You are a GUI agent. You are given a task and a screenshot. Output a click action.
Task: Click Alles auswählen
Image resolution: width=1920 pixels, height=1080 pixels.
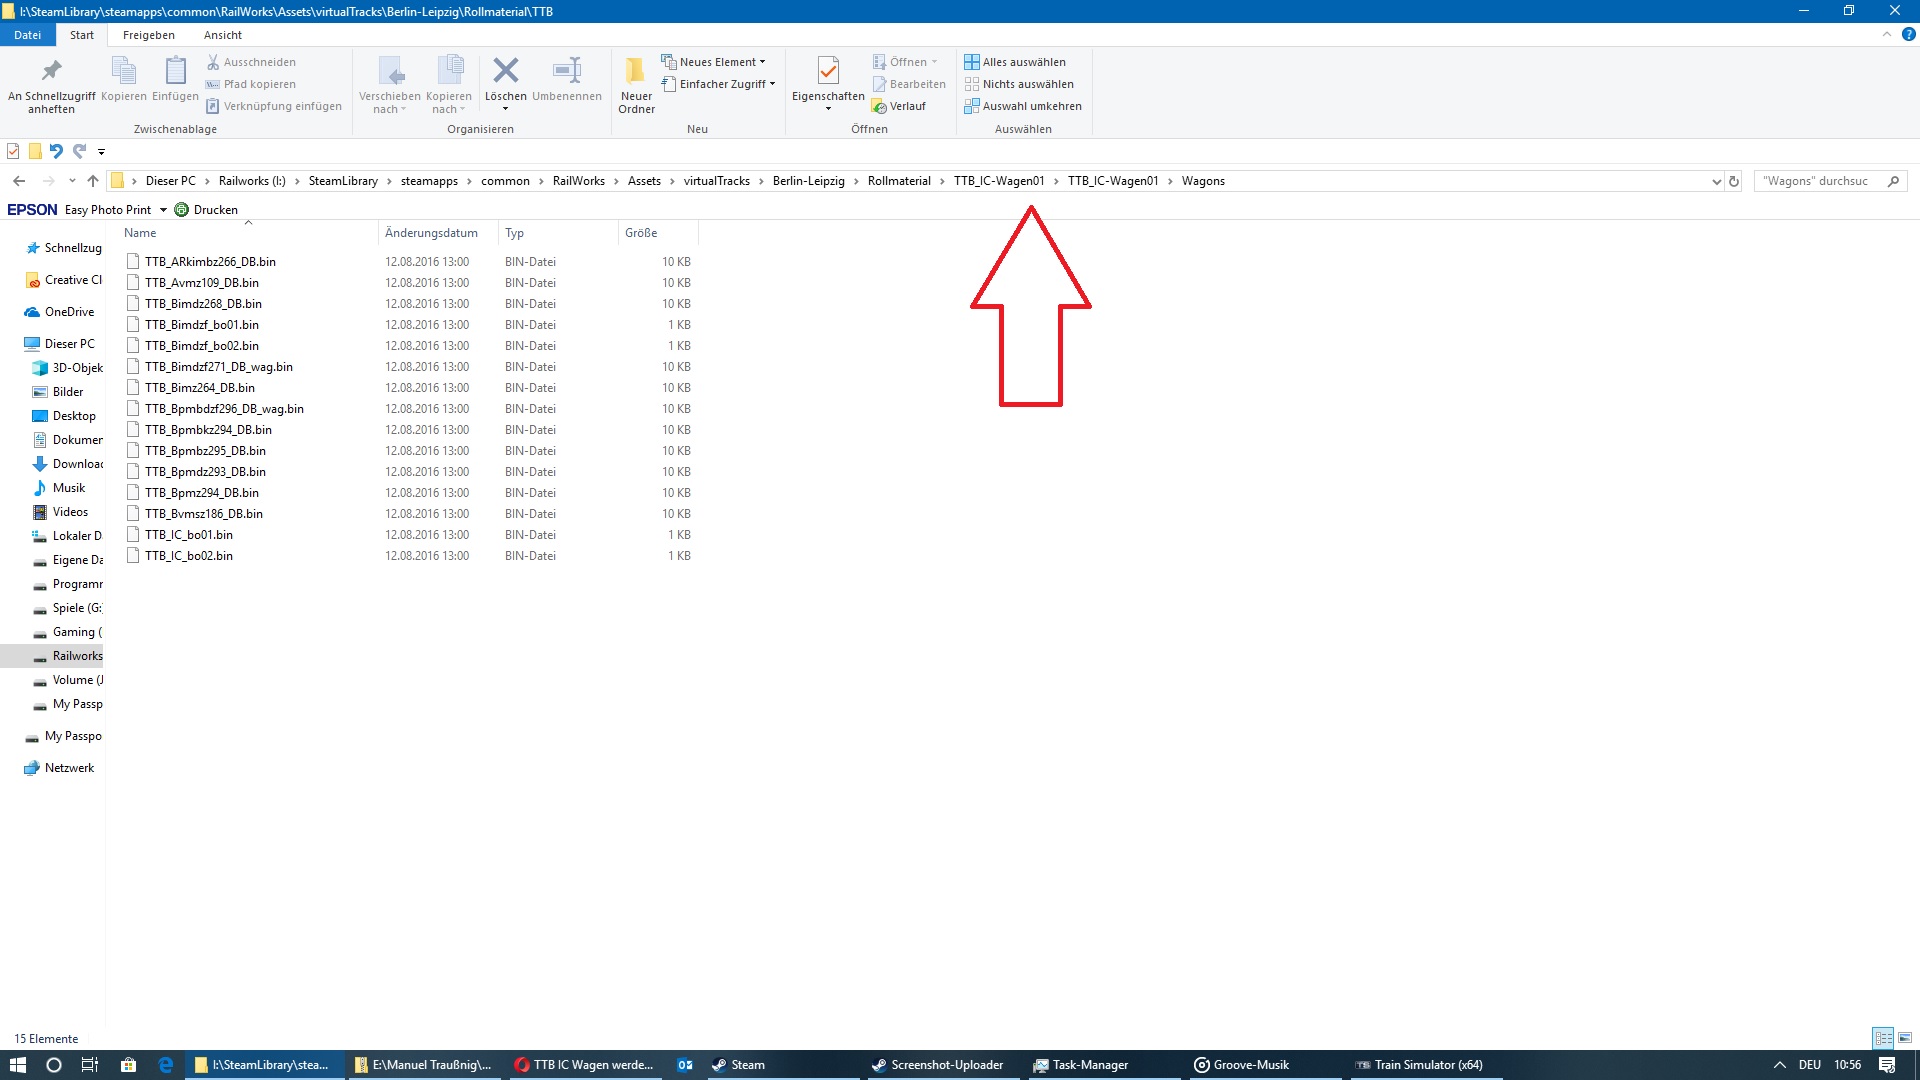coord(1015,62)
